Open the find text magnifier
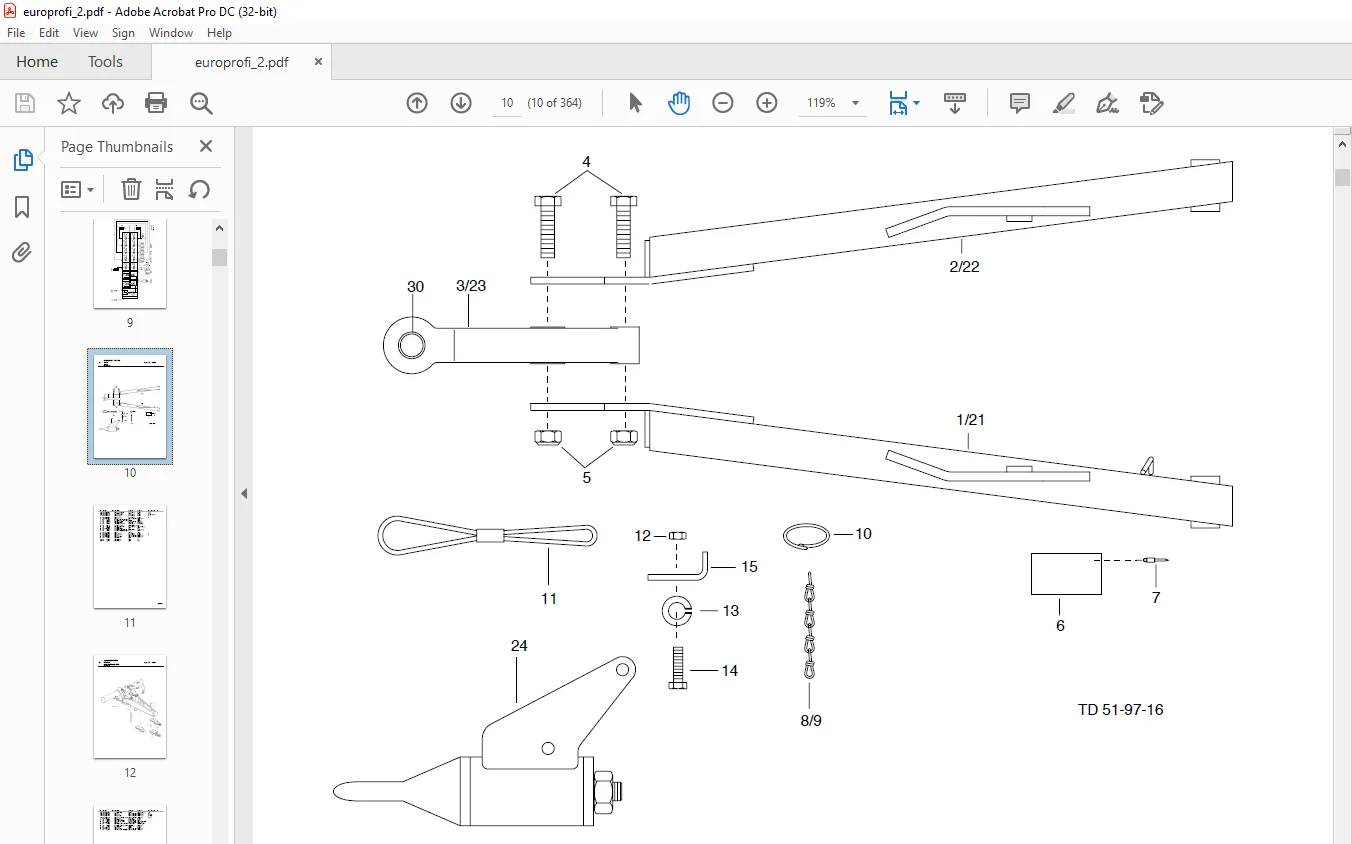 coord(201,103)
